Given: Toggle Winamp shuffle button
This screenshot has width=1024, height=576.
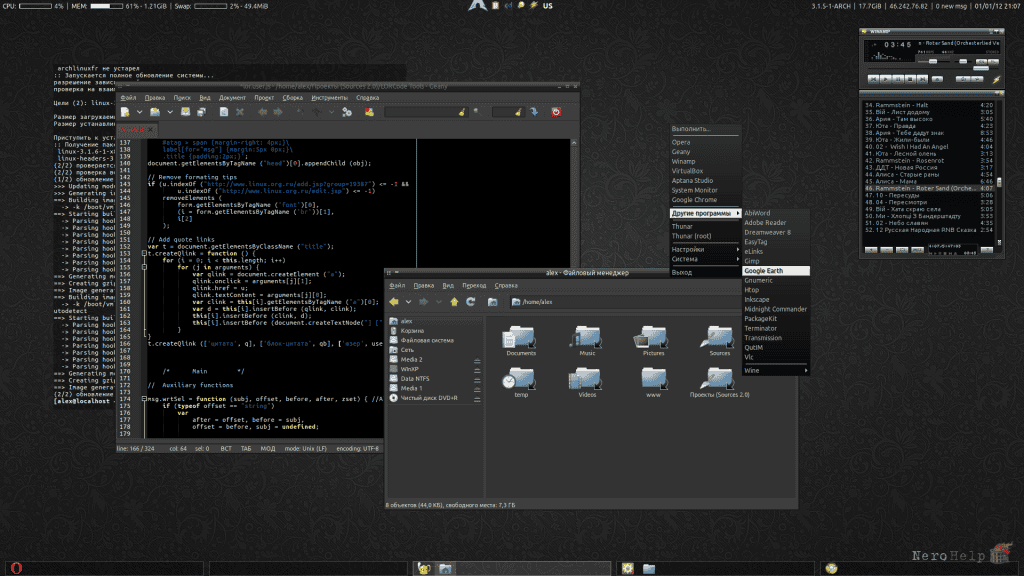Looking at the screenshot, I should [963, 79].
